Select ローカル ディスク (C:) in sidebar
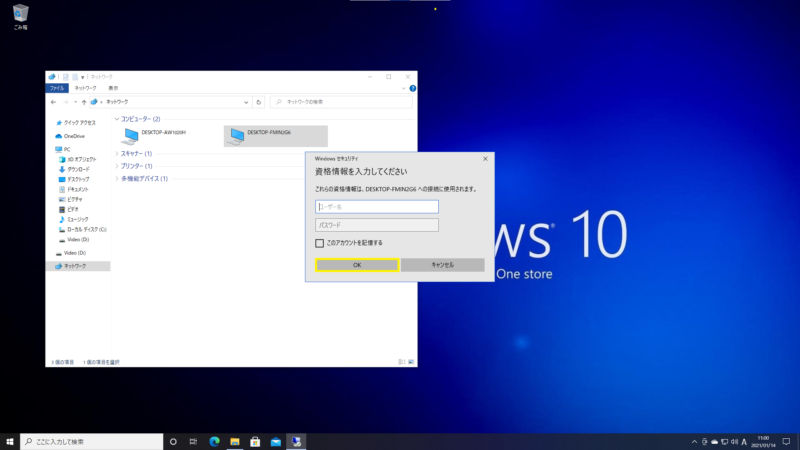This screenshot has height=450, width=800. pos(83,230)
